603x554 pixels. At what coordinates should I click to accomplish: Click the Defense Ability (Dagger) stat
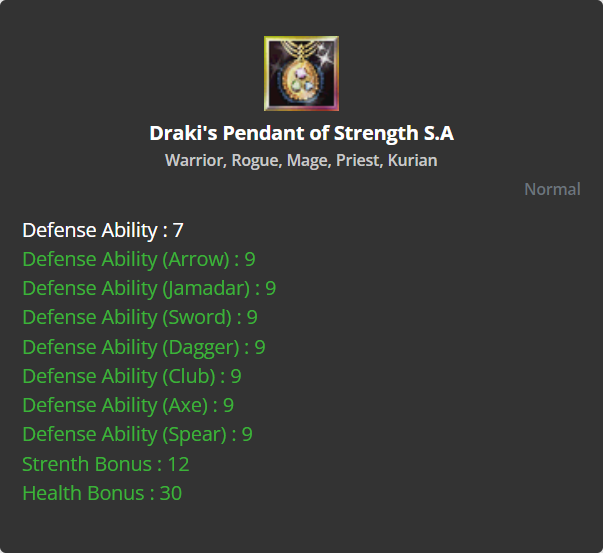(x=143, y=347)
